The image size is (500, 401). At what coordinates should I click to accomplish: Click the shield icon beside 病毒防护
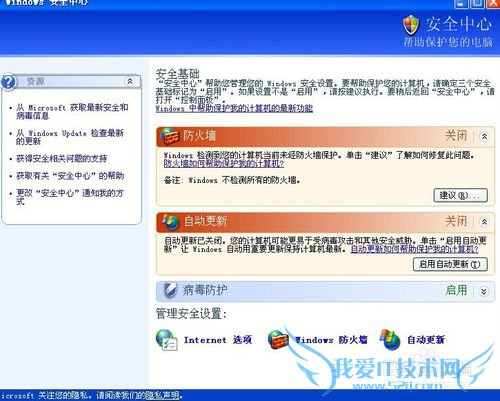pyautogui.click(x=170, y=290)
